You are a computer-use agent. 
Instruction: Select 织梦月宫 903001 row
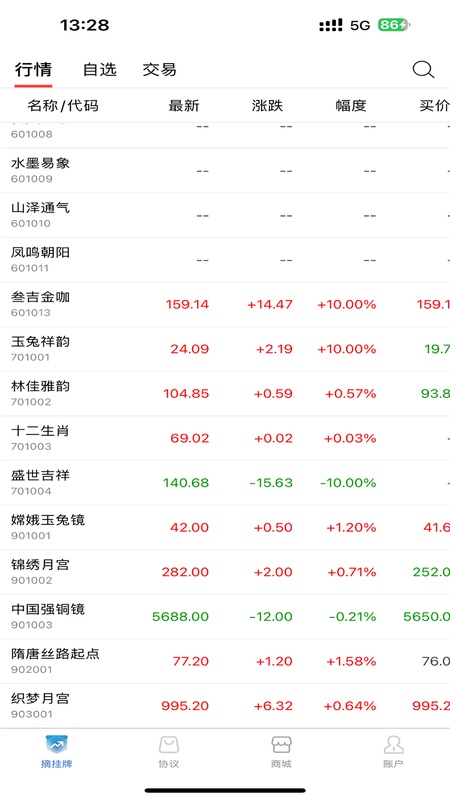coord(225,706)
